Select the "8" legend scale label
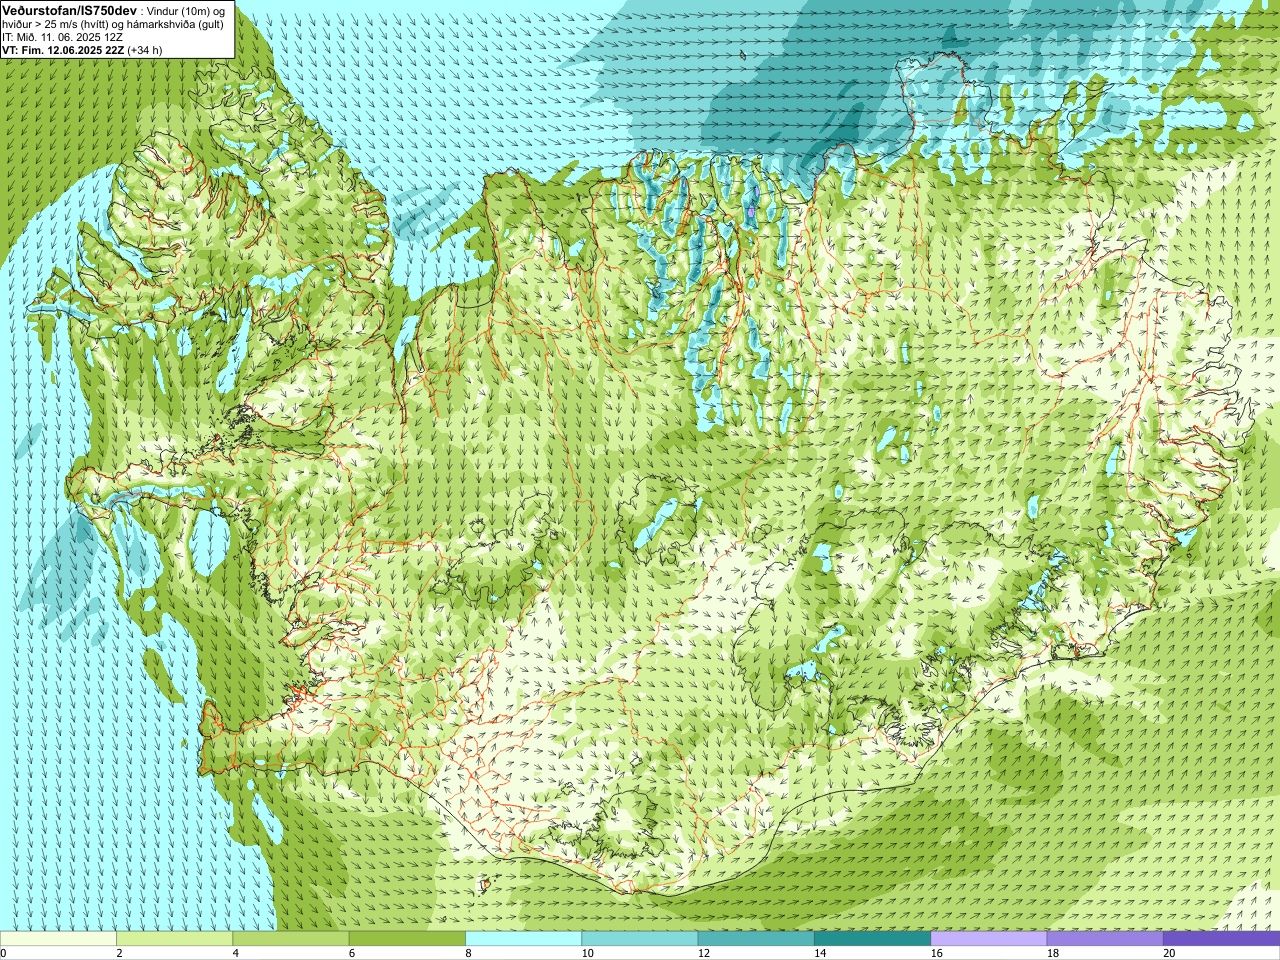 pyautogui.click(x=468, y=953)
